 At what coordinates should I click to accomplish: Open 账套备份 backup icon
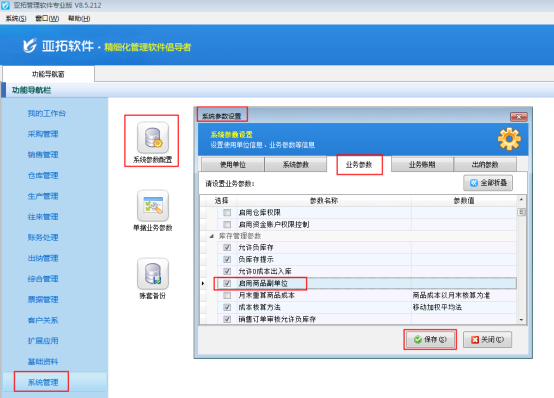(x=153, y=274)
